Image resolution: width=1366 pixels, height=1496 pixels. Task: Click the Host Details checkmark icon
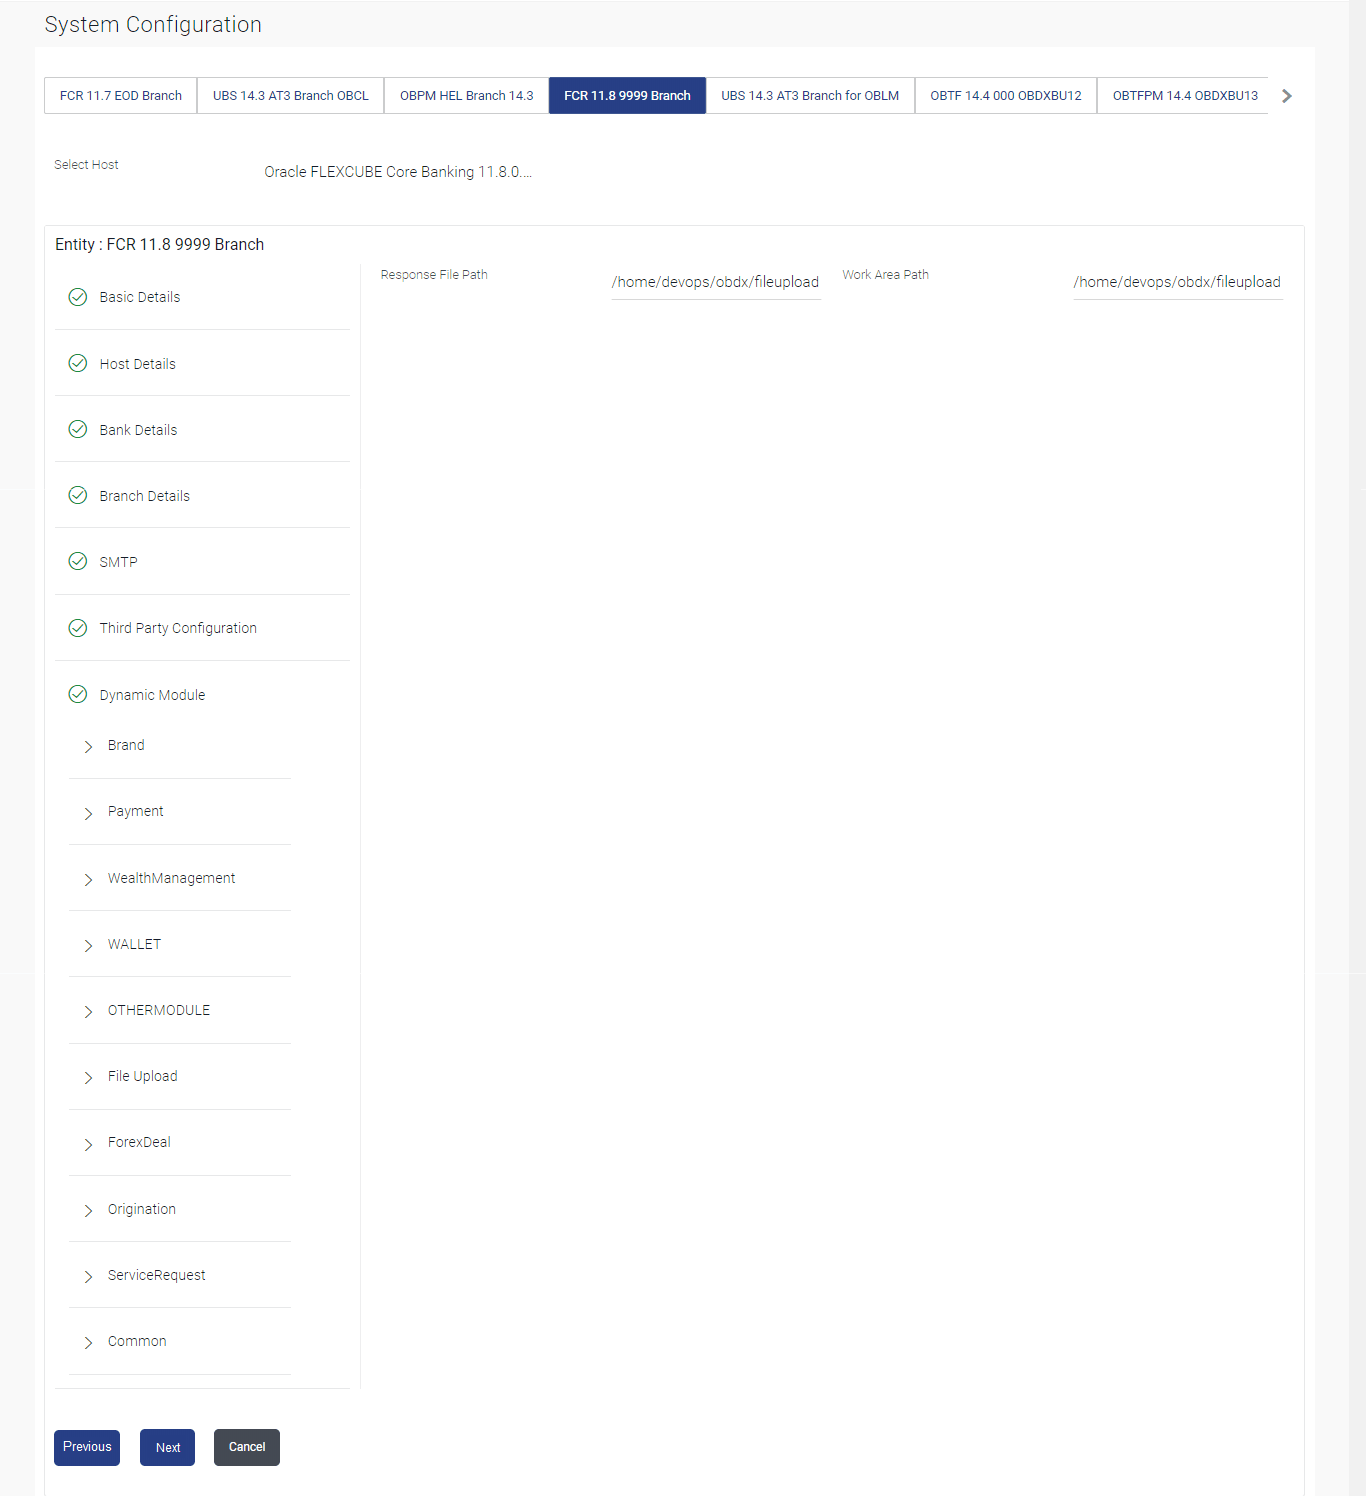(77, 363)
